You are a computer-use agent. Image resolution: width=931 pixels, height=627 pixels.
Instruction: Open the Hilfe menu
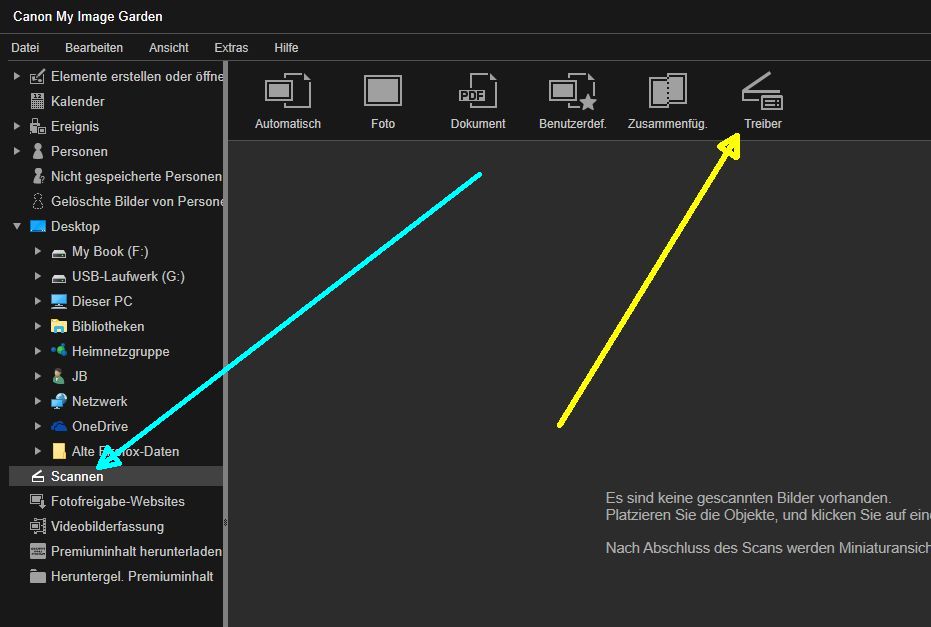(x=286, y=48)
